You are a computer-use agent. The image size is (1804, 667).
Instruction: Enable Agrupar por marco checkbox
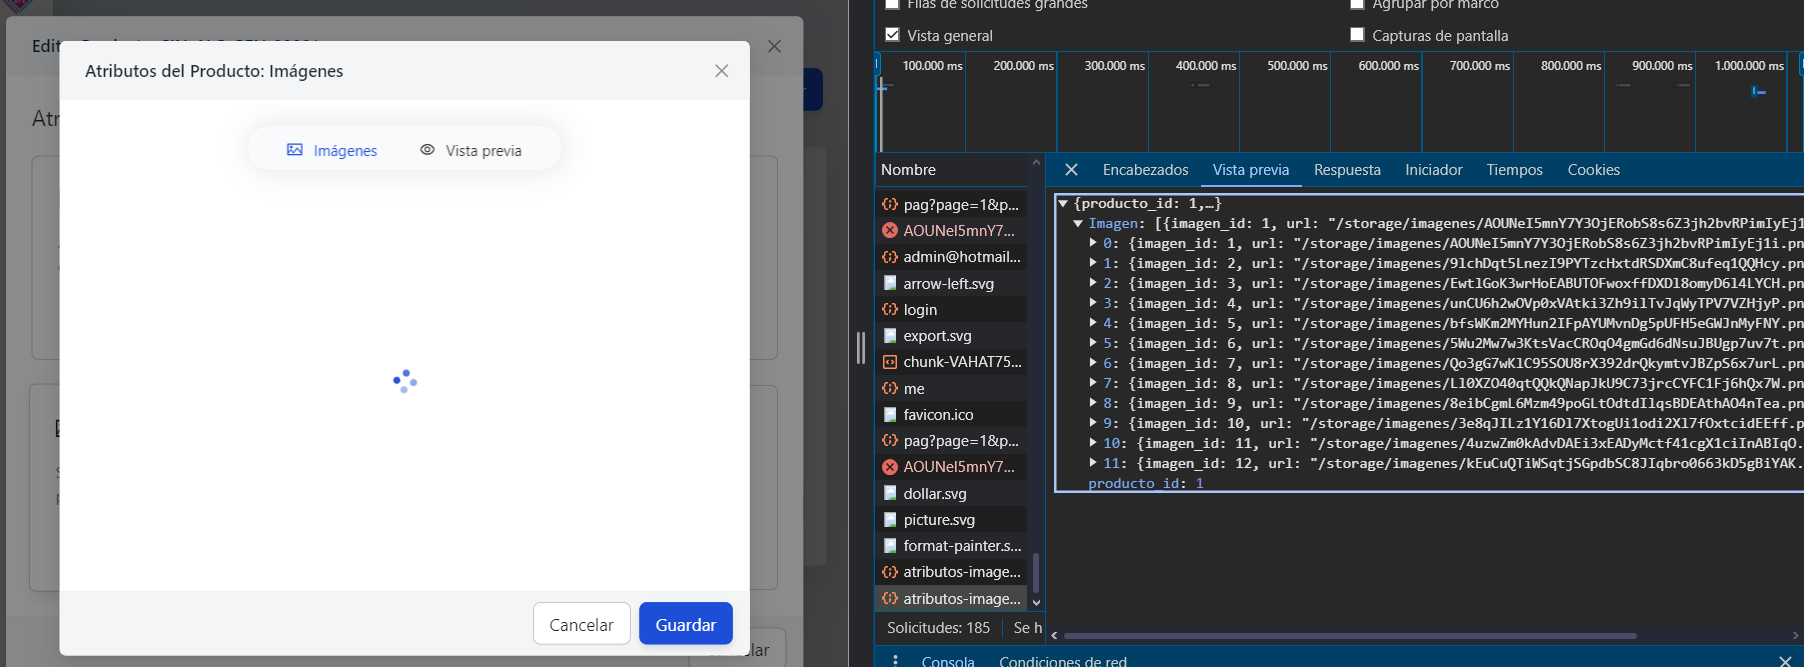1357,4
